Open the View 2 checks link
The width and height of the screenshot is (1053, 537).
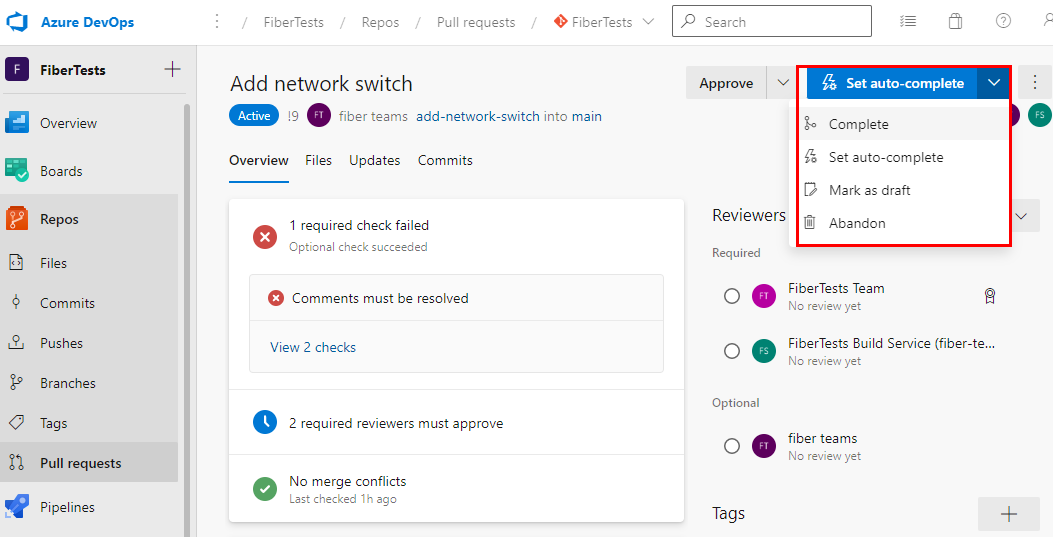pos(313,347)
